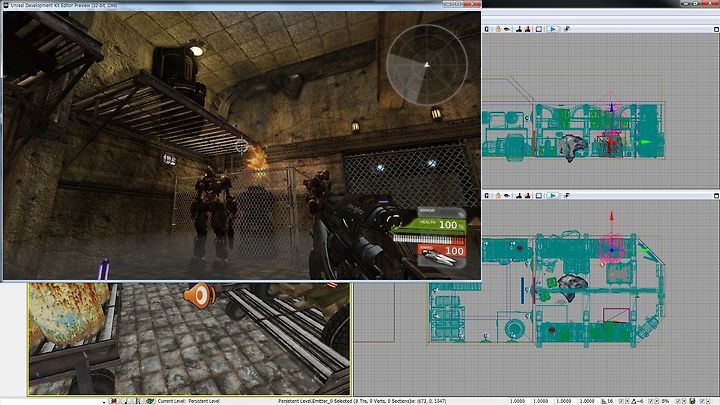Toggle first checkbox right of 5% value
Viewport: 720px width, 405px height.
679,401
